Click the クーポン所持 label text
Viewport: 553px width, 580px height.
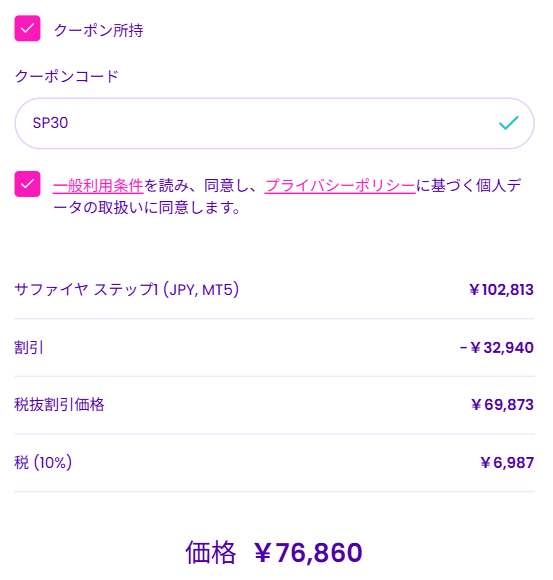pyautogui.click(x=99, y=30)
